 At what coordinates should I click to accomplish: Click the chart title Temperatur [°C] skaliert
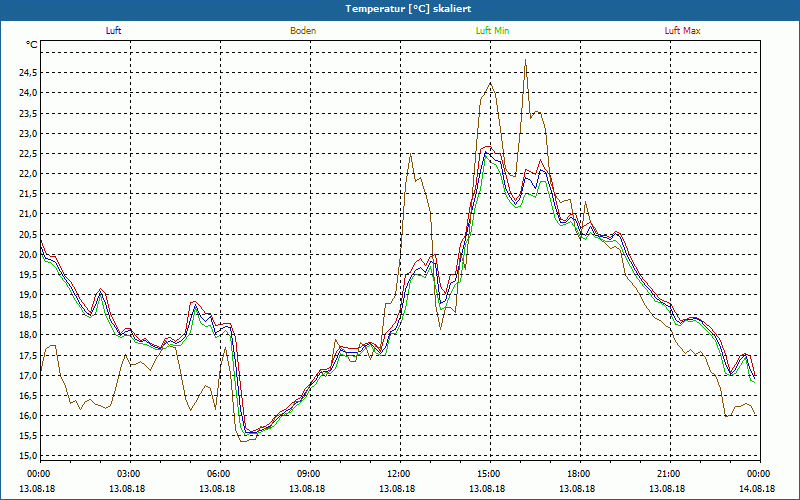400,8
